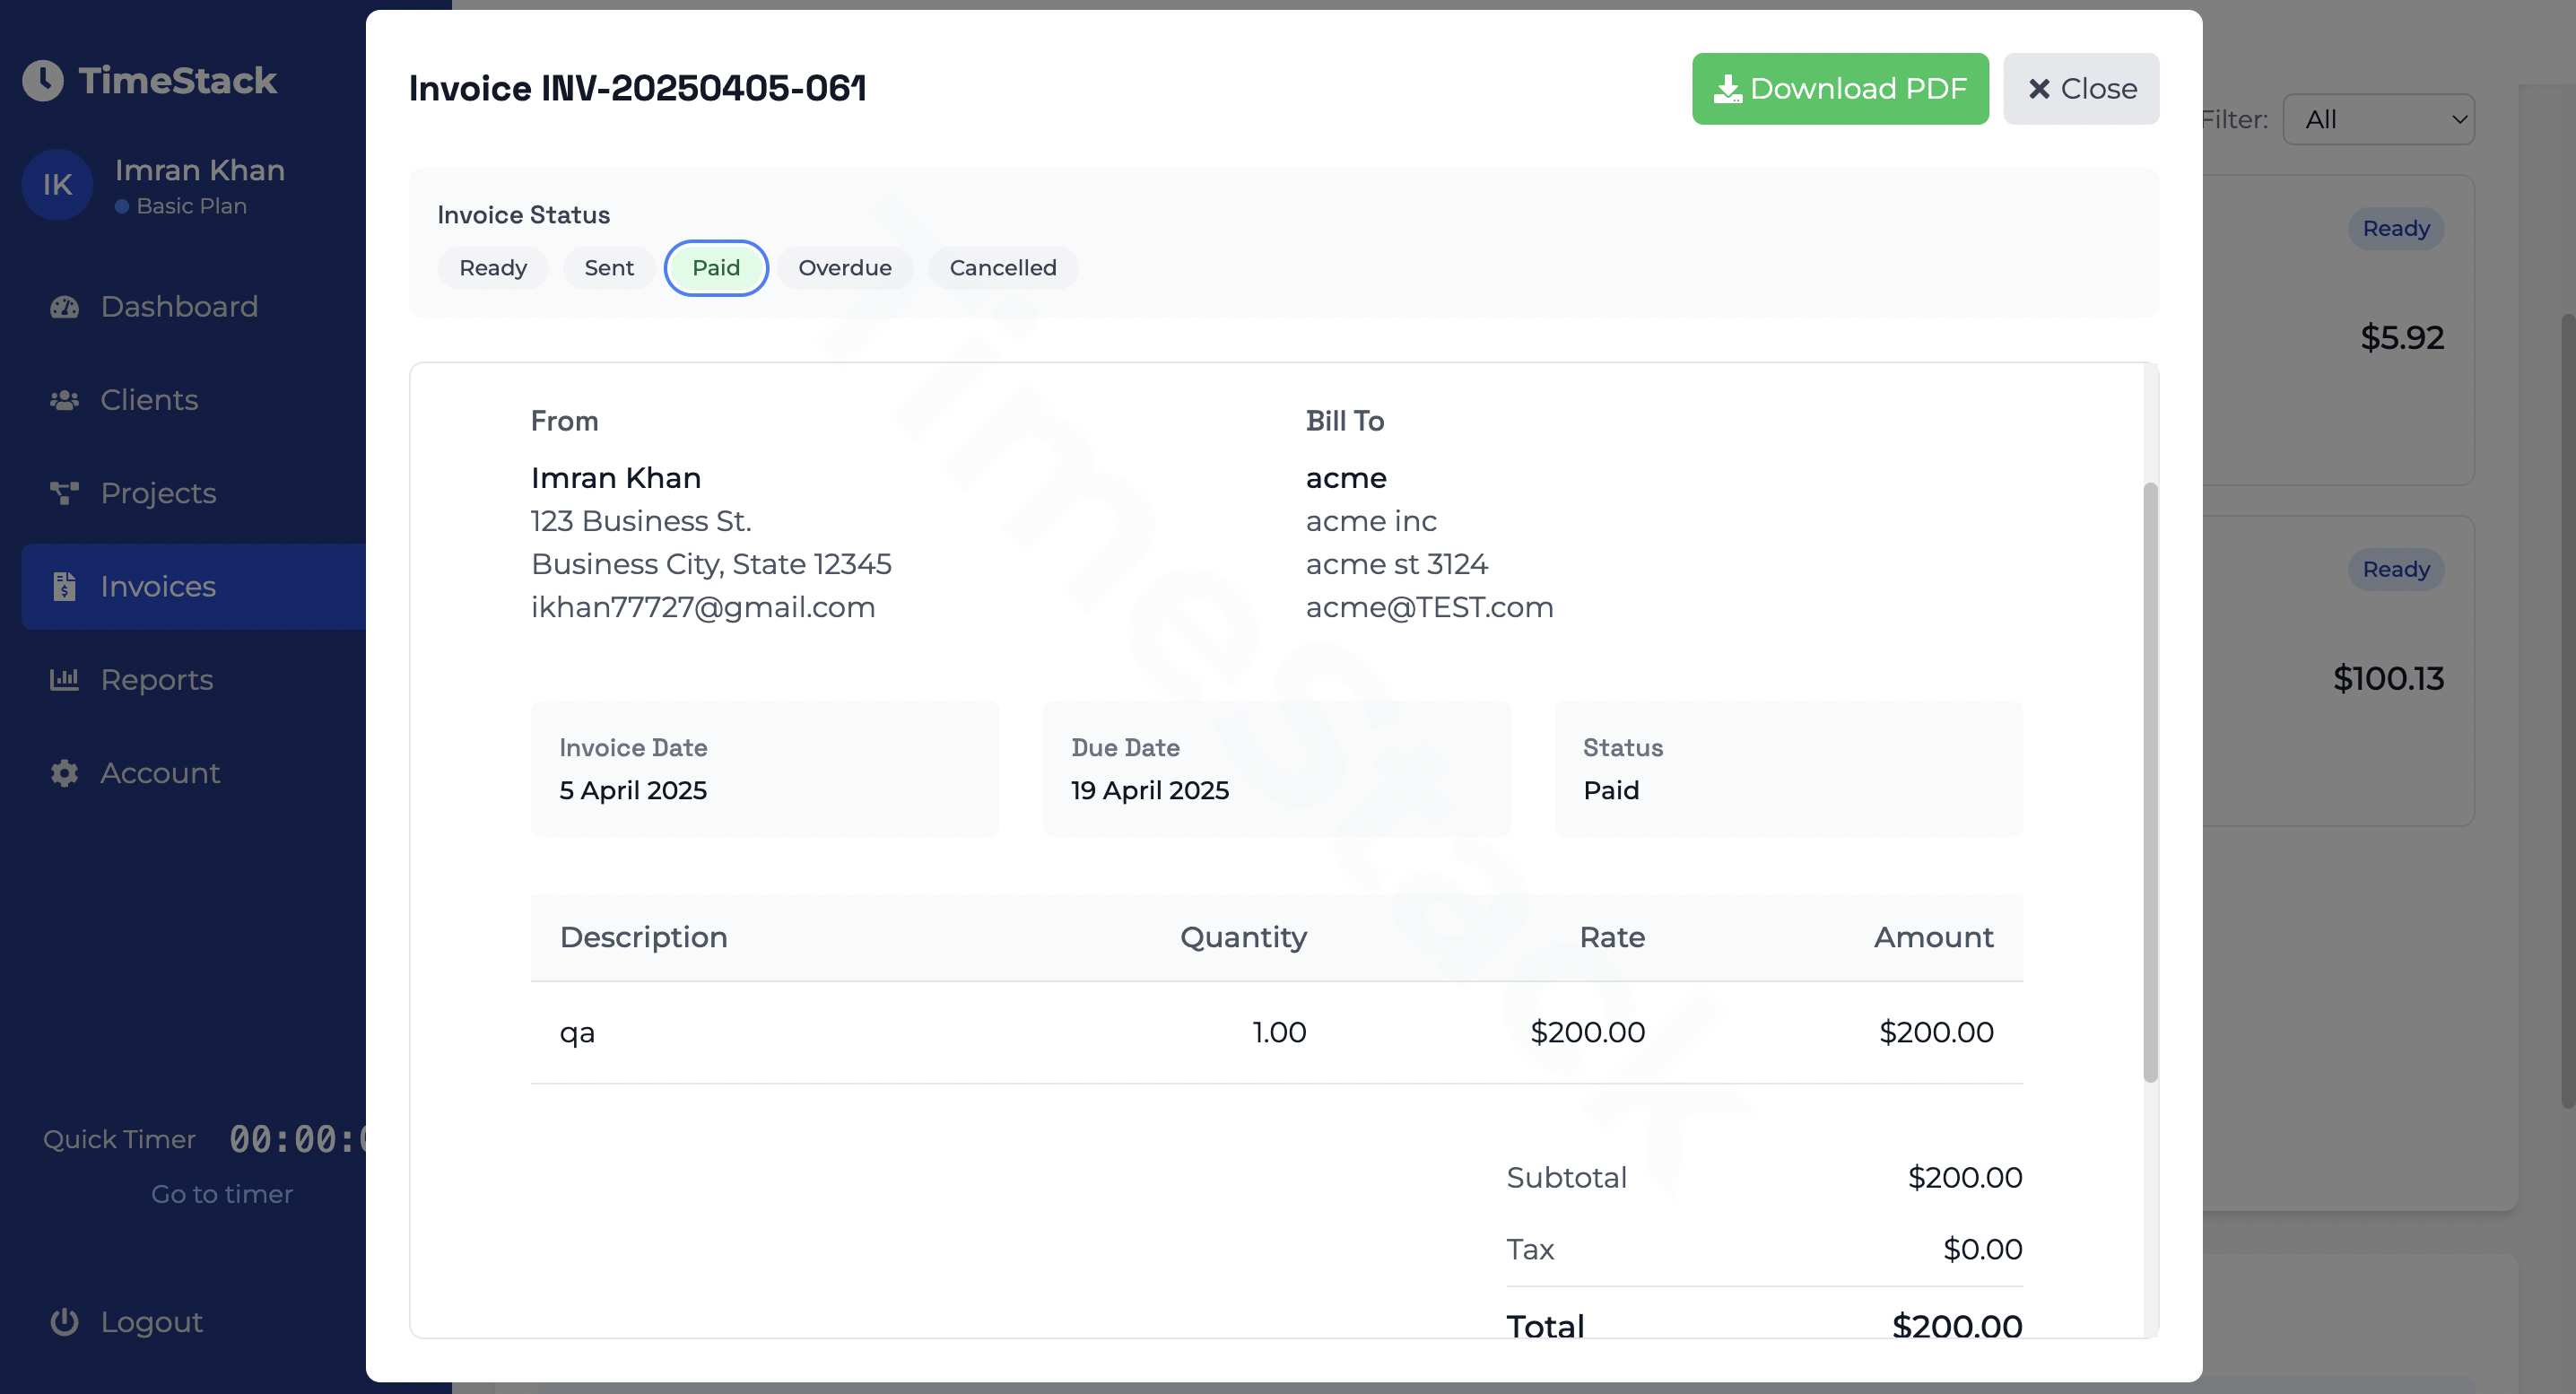
Task: Select the Invoices menu item
Action: click(193, 586)
